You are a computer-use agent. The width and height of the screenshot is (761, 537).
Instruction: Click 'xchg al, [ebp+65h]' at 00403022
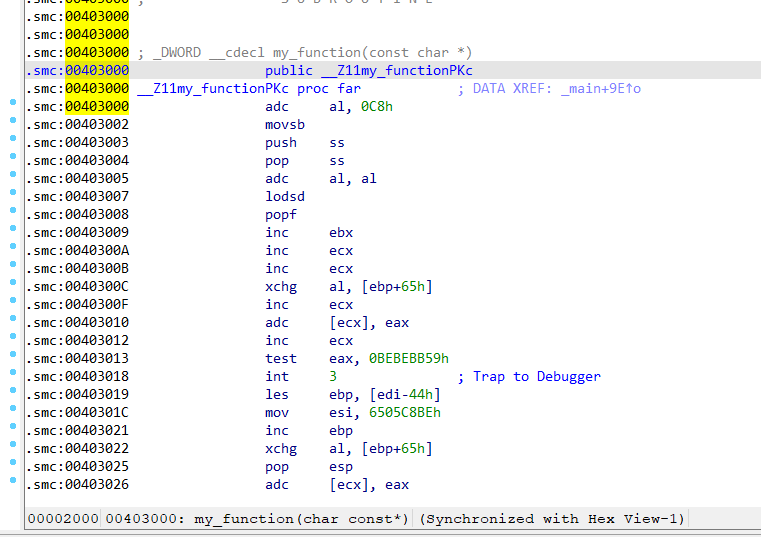[x=348, y=448]
